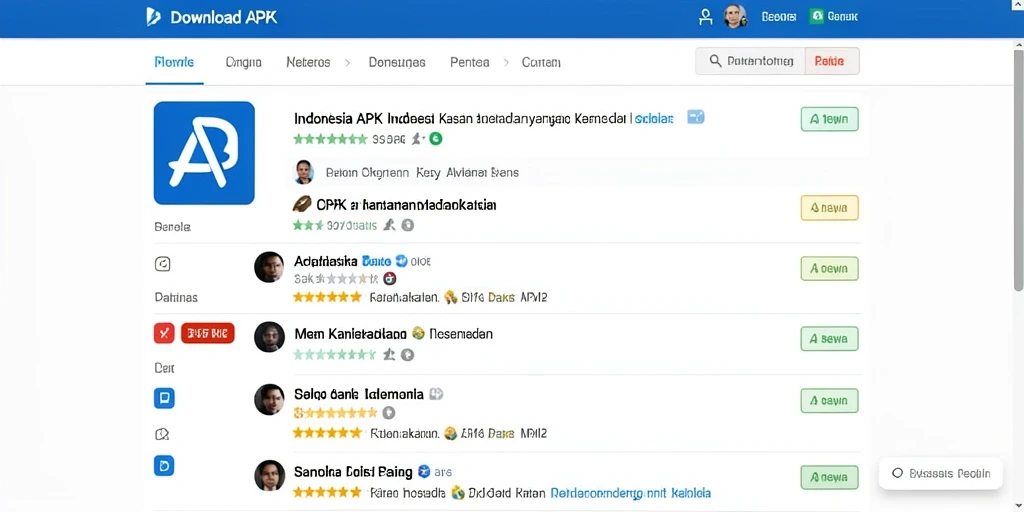Click the button on Adatriasika row
This screenshot has width=1024, height=512.
point(829,268)
